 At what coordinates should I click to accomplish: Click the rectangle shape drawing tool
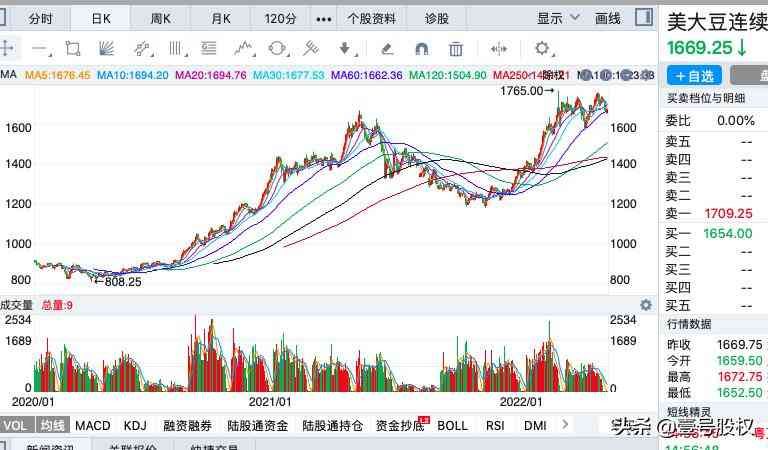click(72, 48)
